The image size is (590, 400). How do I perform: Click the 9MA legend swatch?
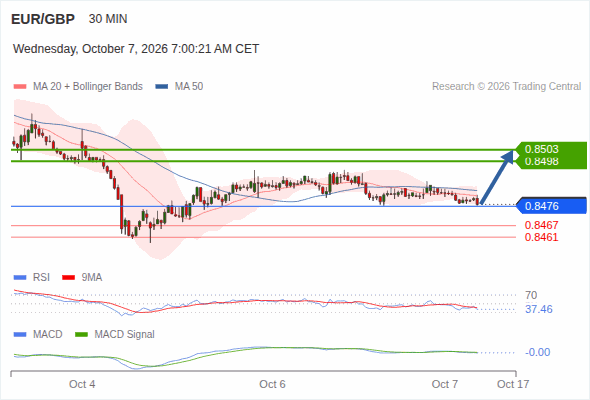pyautogui.click(x=68, y=278)
